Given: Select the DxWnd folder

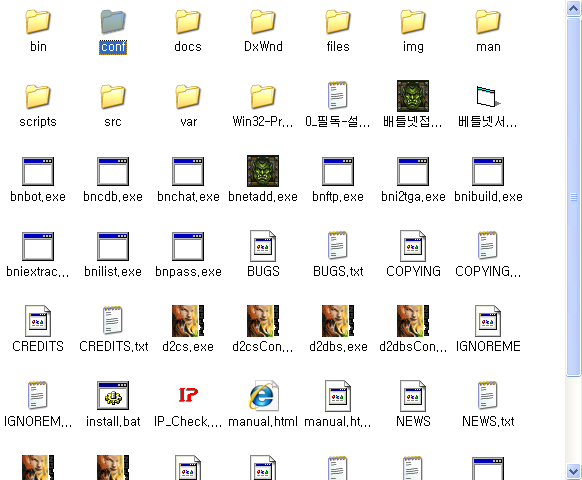Looking at the screenshot, I should (263, 22).
